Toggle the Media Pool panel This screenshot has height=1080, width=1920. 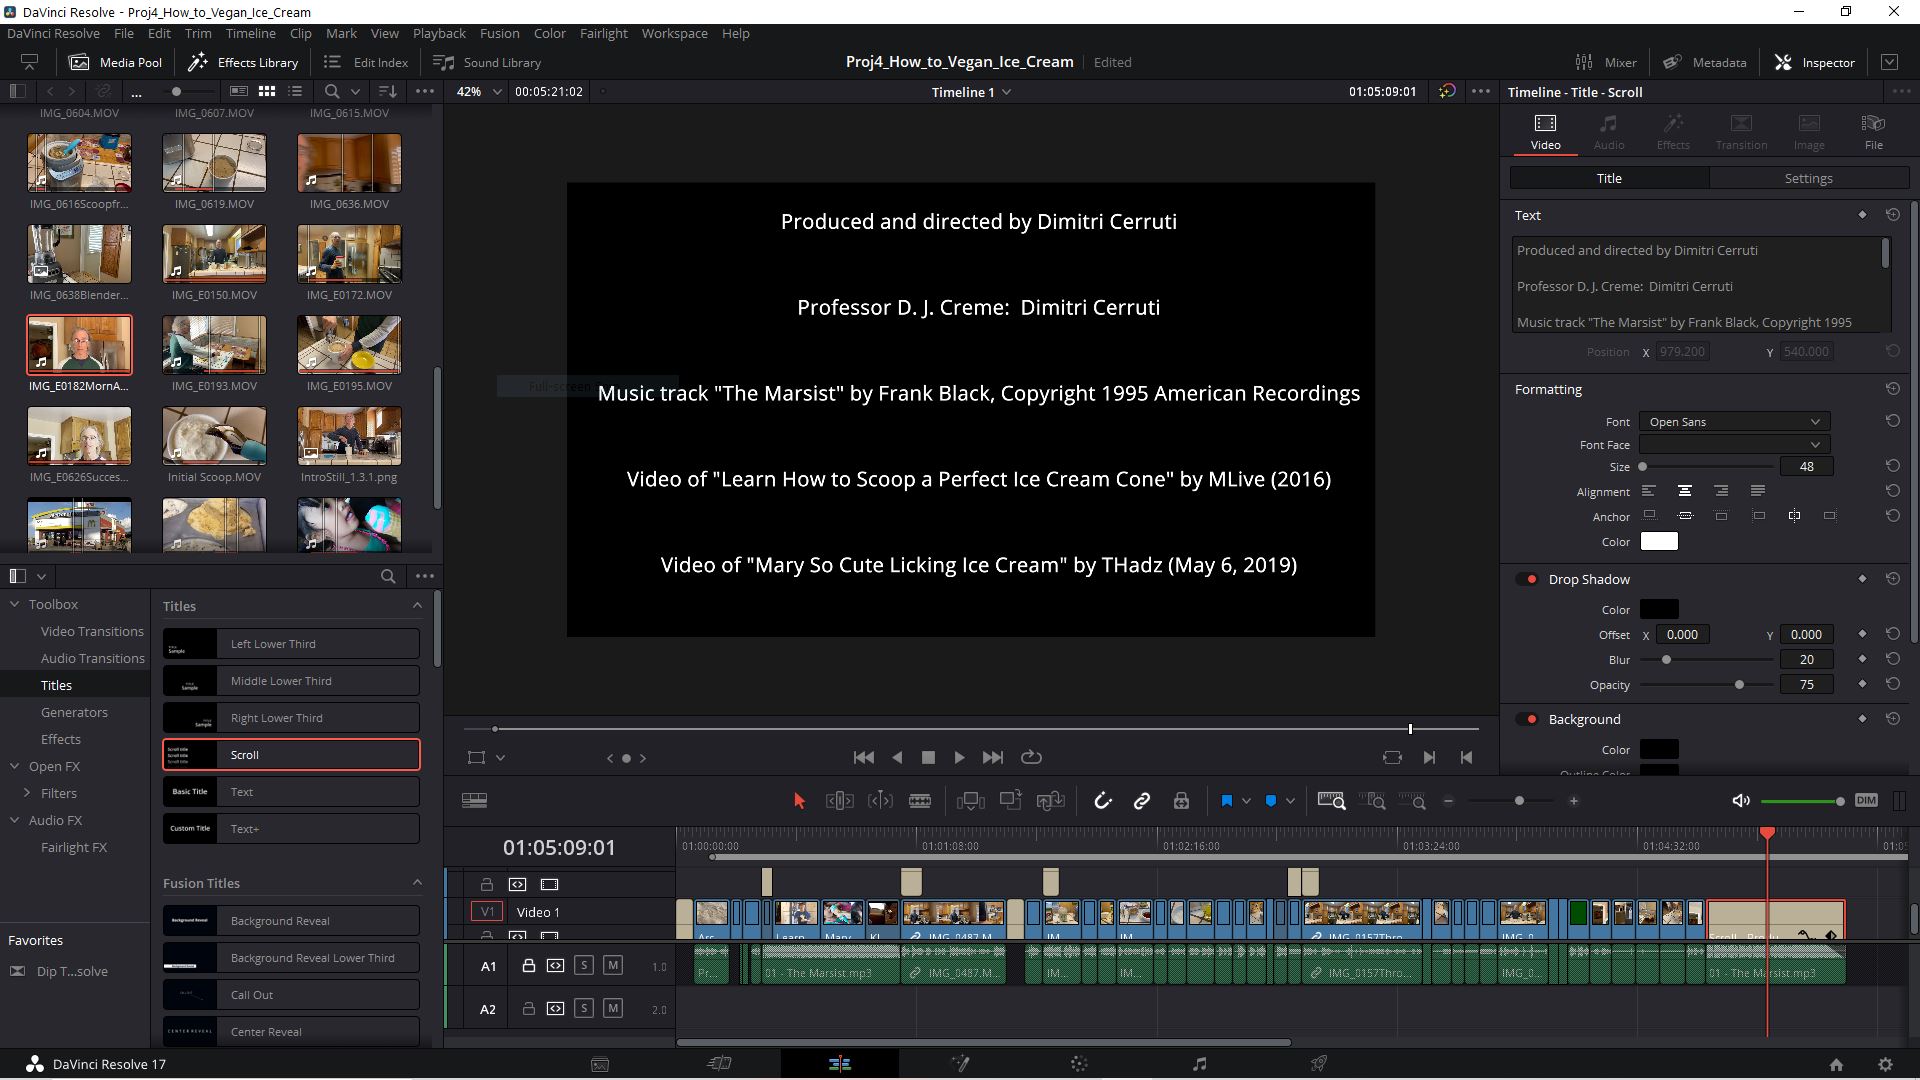pyautogui.click(x=115, y=62)
